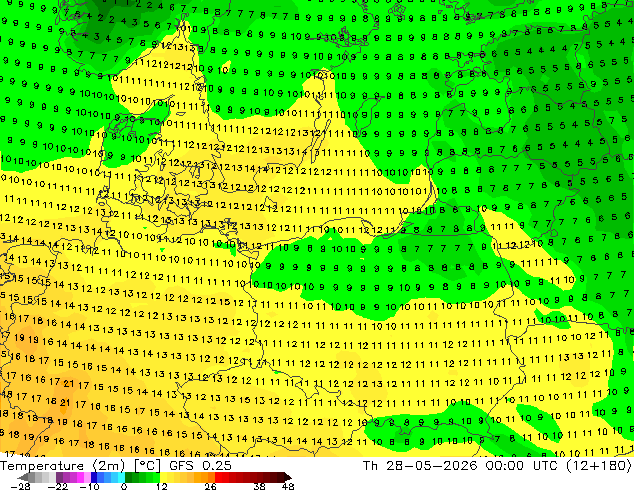Click the 'Temperature (2m) [°C] GFS 0.25' title
Image resolution: width=634 pixels, height=490 pixels.
116,466
